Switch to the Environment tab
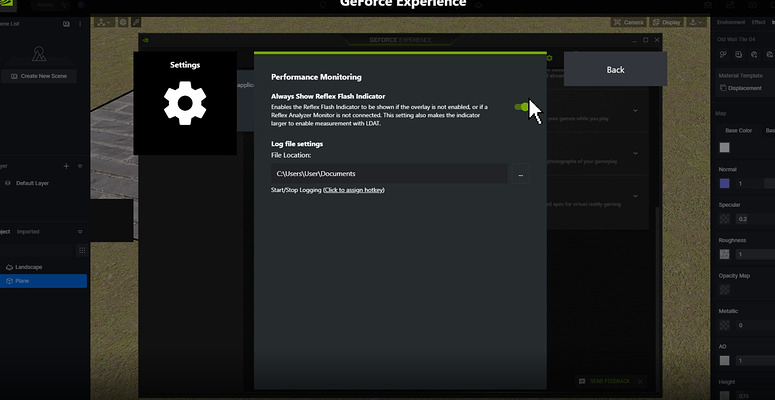Image resolution: width=775 pixels, height=400 pixels. 731,22
